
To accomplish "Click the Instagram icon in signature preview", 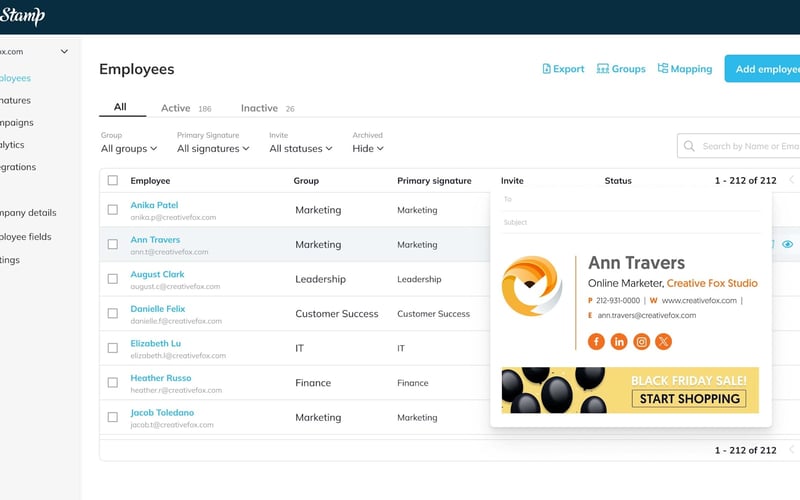I will pyautogui.click(x=641, y=341).
